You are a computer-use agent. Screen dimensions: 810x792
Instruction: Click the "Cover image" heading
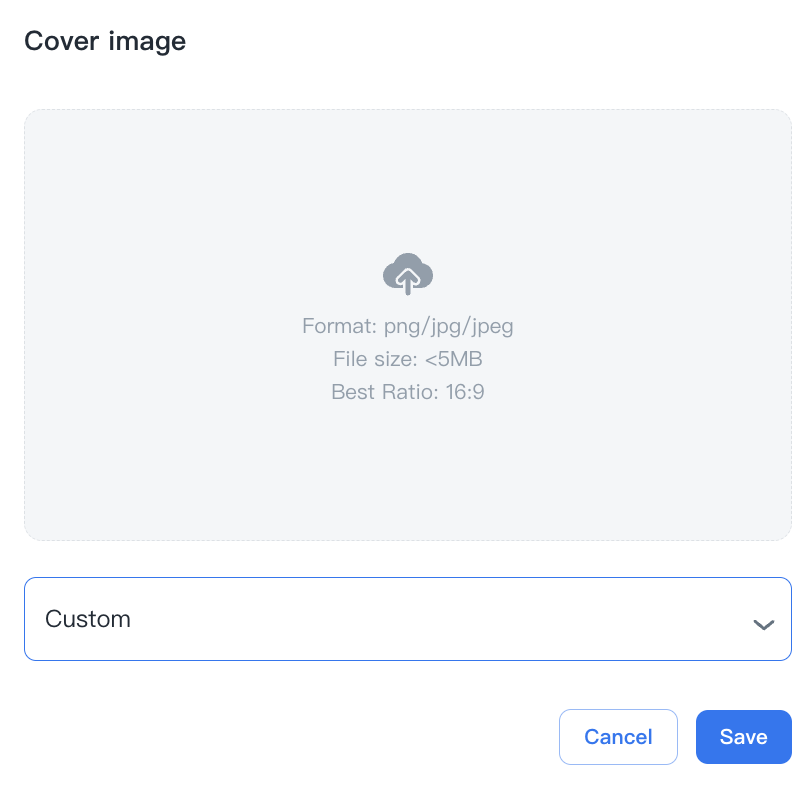click(x=105, y=41)
